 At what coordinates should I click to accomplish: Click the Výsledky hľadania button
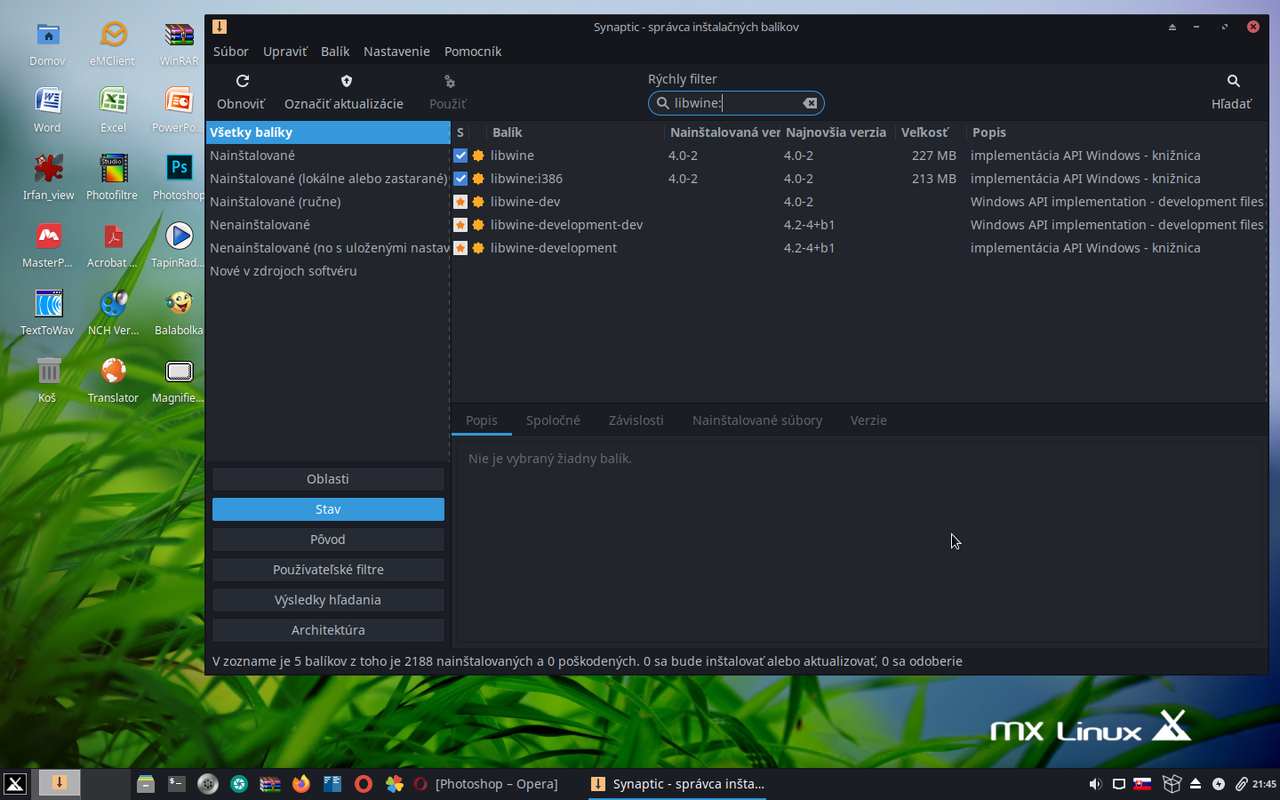[328, 600]
